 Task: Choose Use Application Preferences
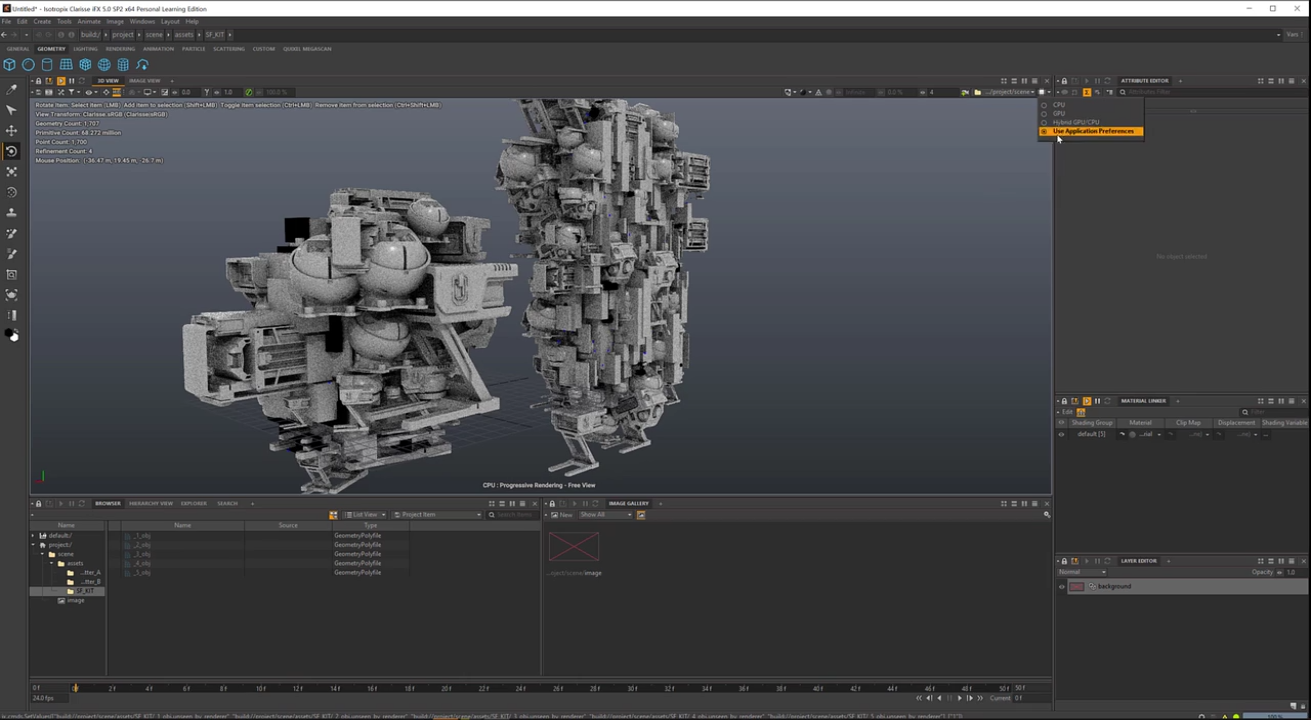click(1092, 131)
